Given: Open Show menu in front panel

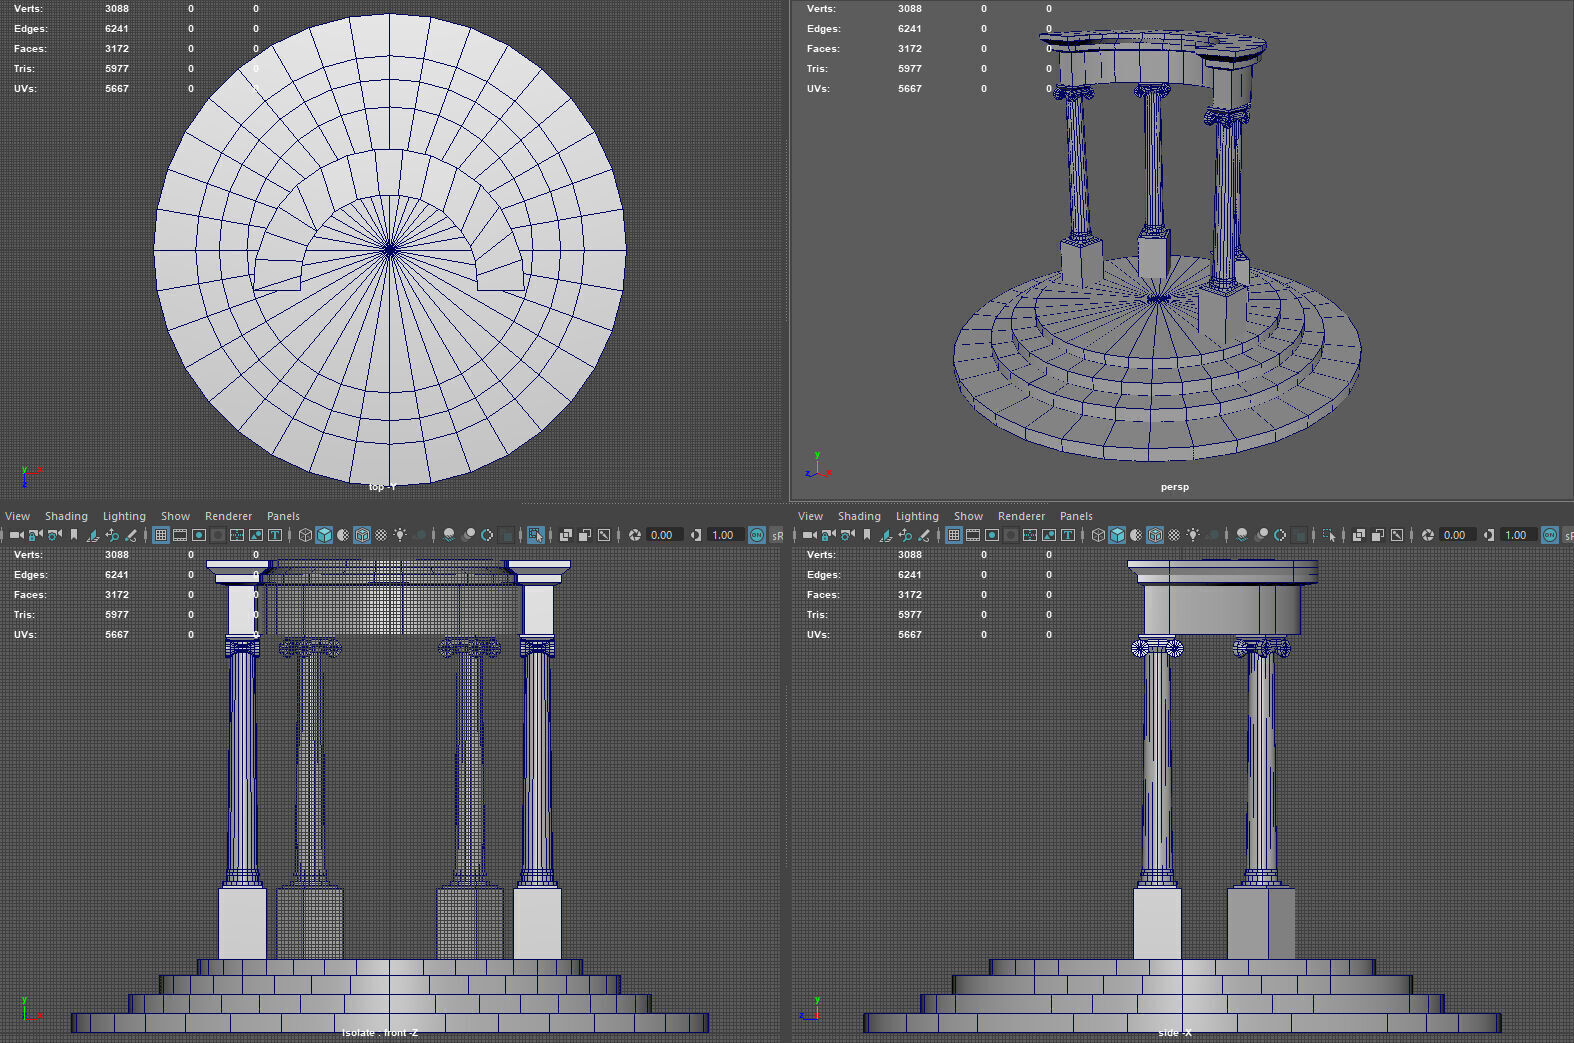Looking at the screenshot, I should coord(175,516).
